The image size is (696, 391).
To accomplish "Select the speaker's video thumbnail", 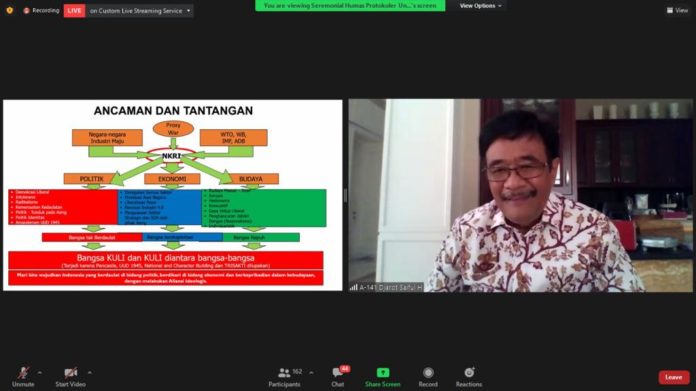I will [x=520, y=195].
